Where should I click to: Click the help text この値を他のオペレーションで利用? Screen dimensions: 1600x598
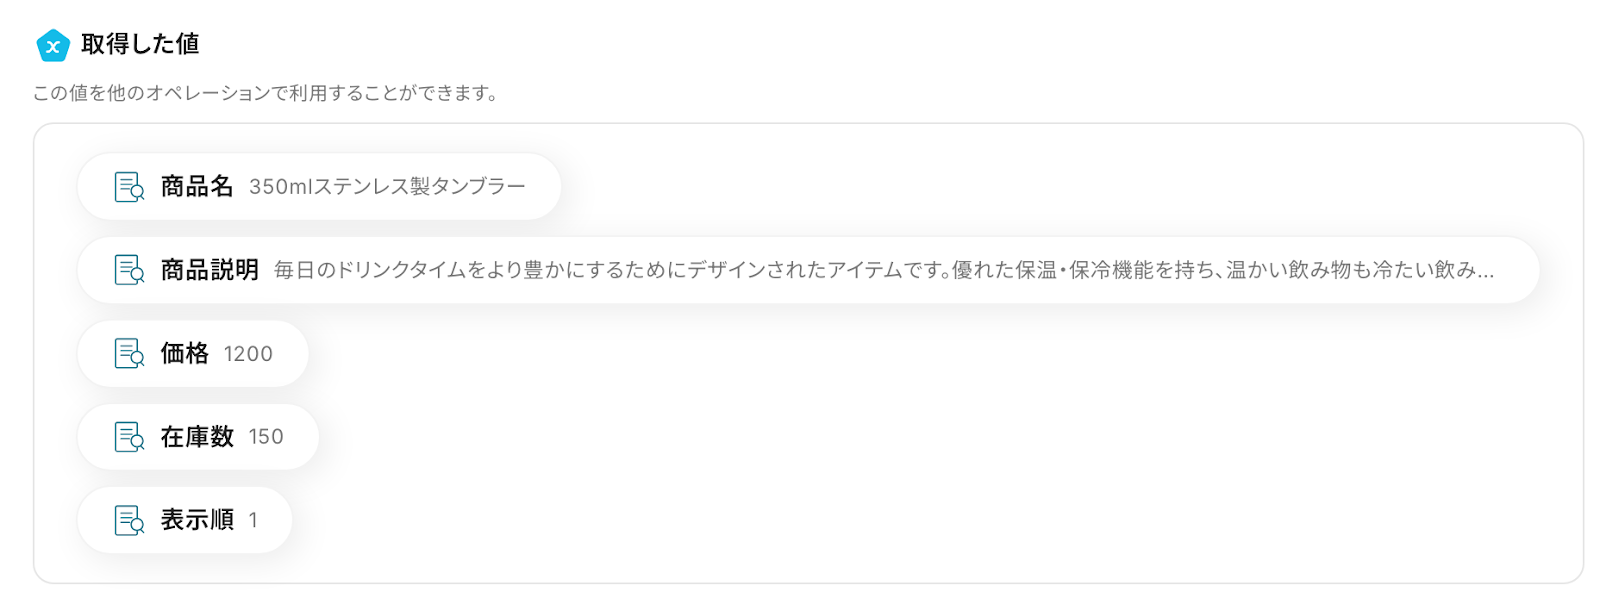pyautogui.click(x=265, y=93)
